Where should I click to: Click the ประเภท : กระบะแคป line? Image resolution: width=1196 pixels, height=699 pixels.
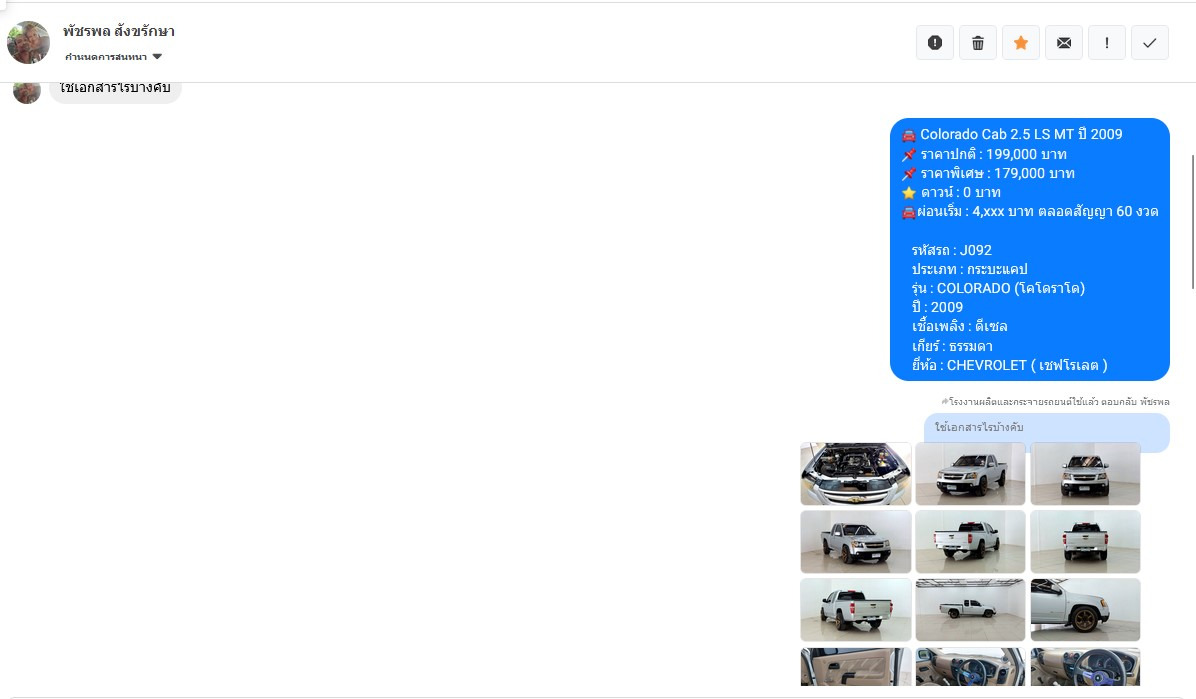pyautogui.click(x=969, y=269)
